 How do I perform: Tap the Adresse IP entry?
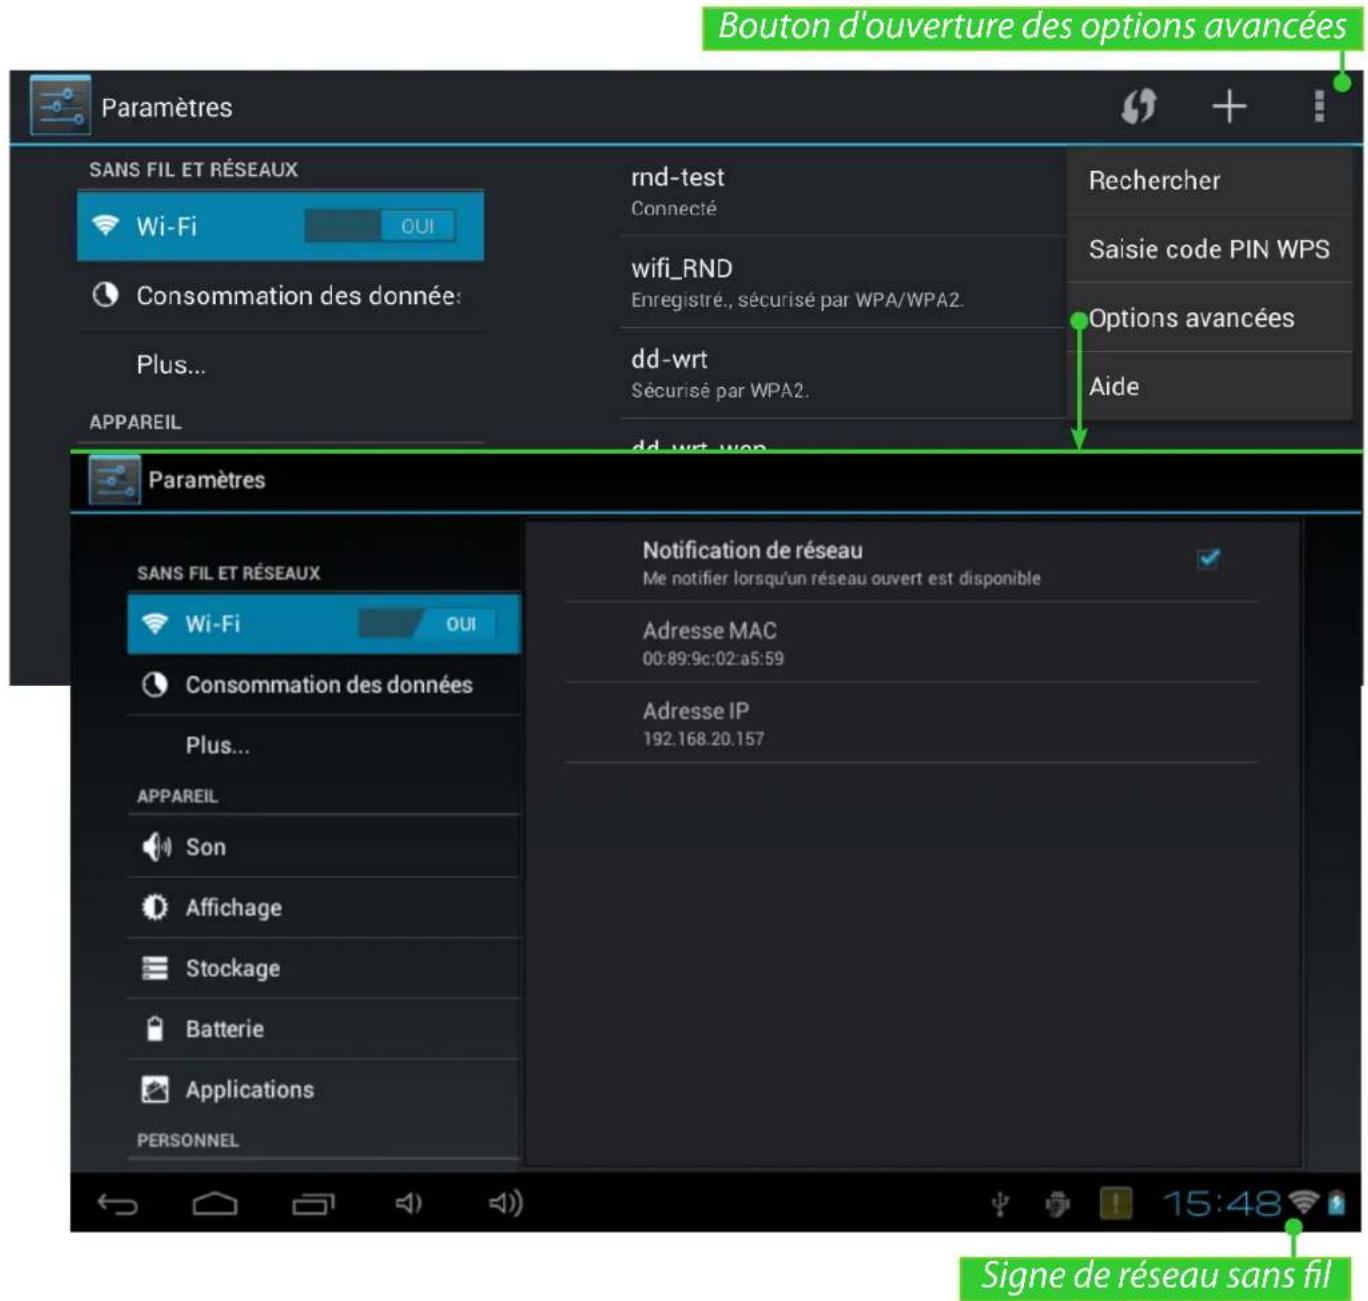(911, 723)
